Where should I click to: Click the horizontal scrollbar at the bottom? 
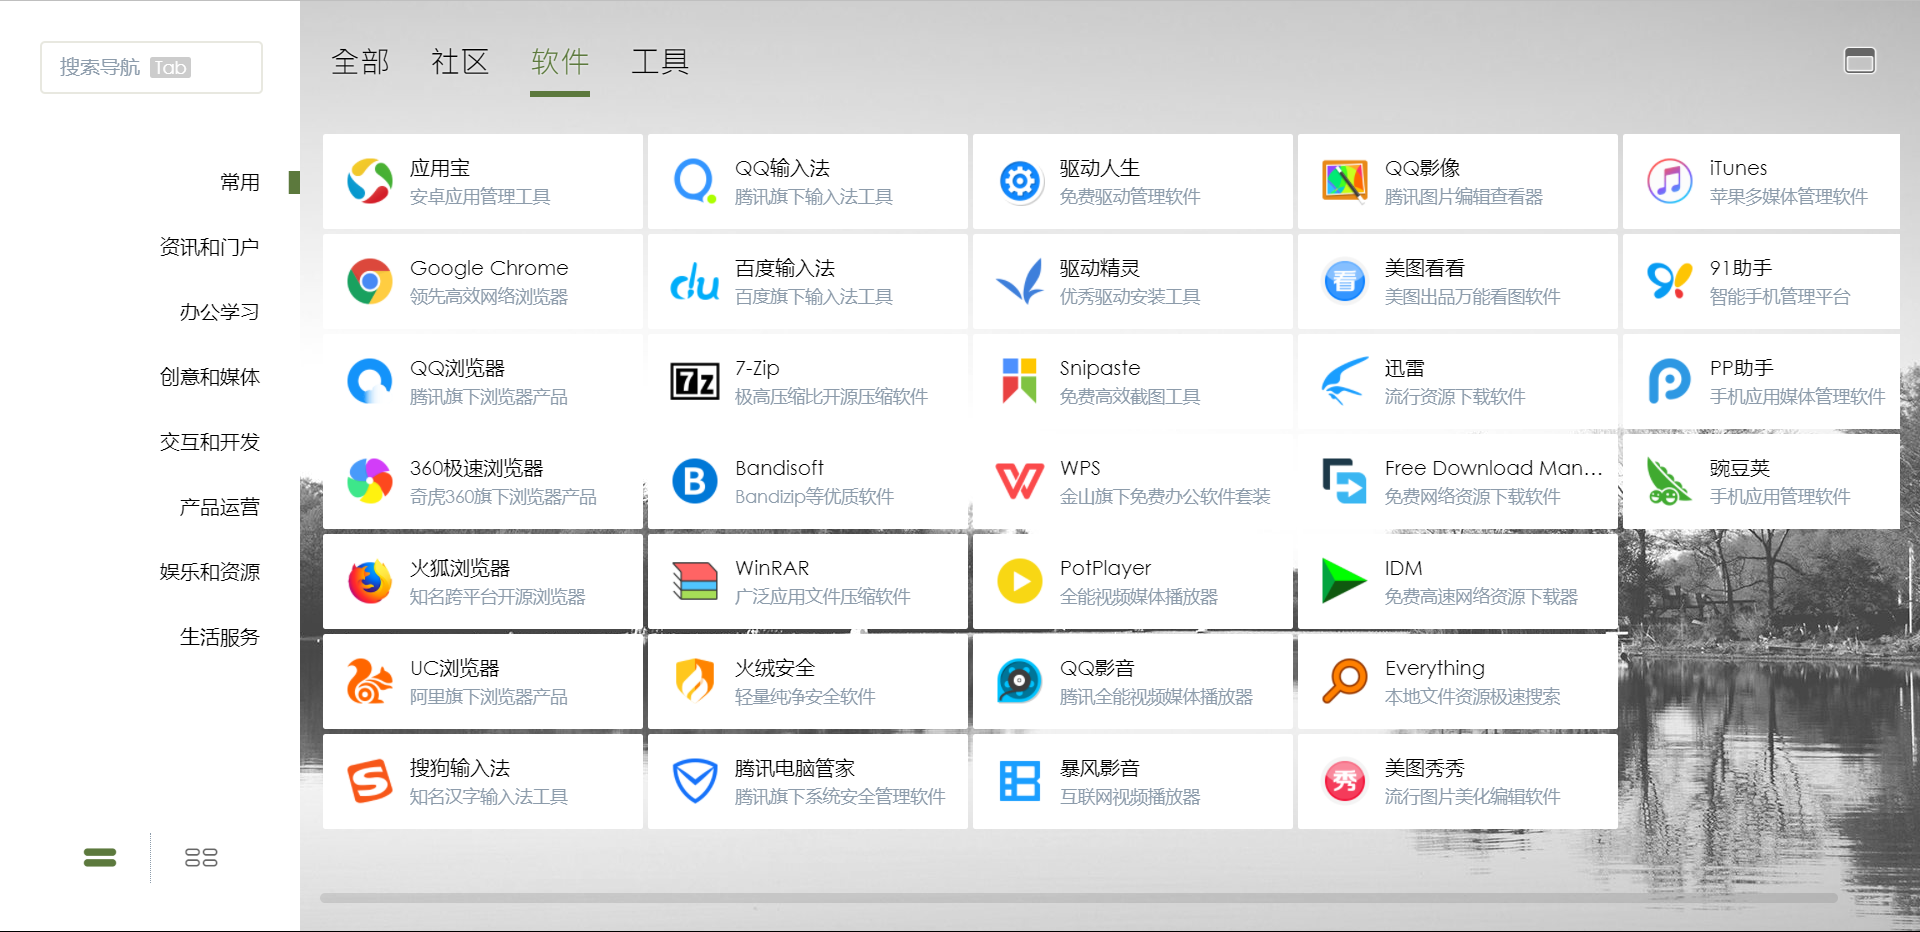coord(1079,897)
